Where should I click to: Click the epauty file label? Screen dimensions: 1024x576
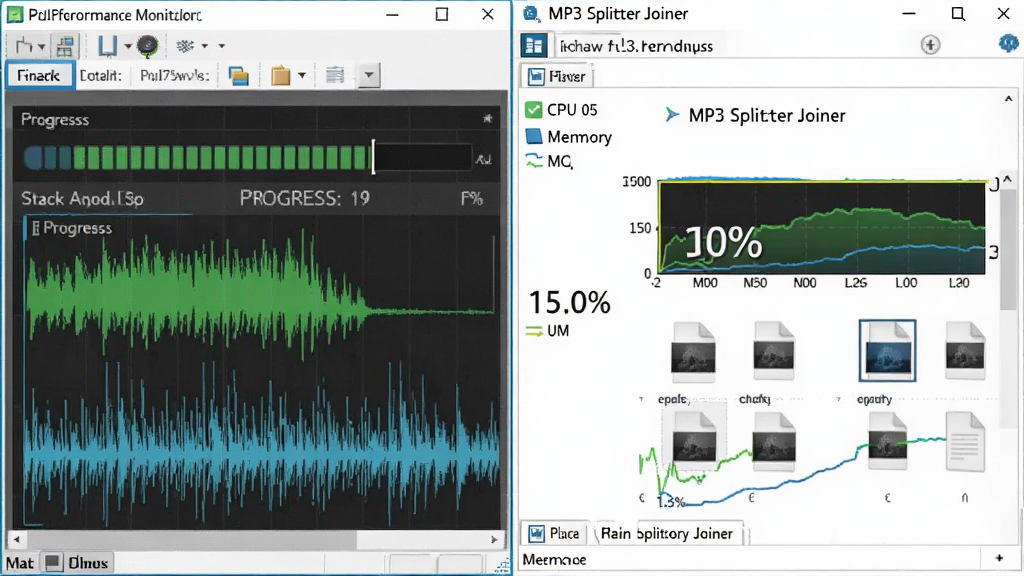(874, 399)
